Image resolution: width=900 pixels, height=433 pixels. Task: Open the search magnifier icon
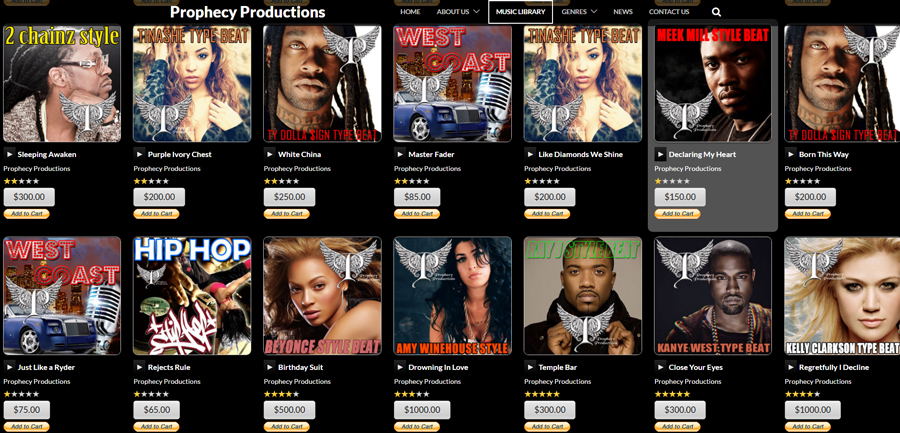(x=716, y=12)
